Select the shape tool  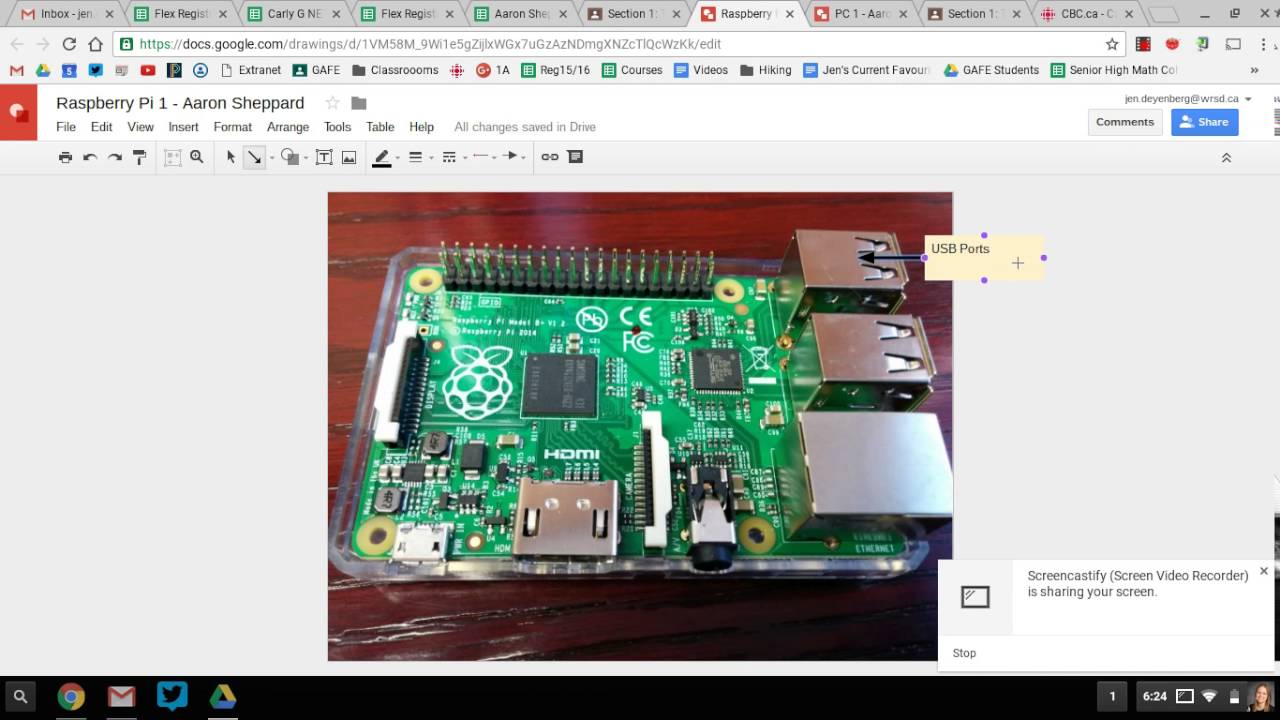click(289, 157)
